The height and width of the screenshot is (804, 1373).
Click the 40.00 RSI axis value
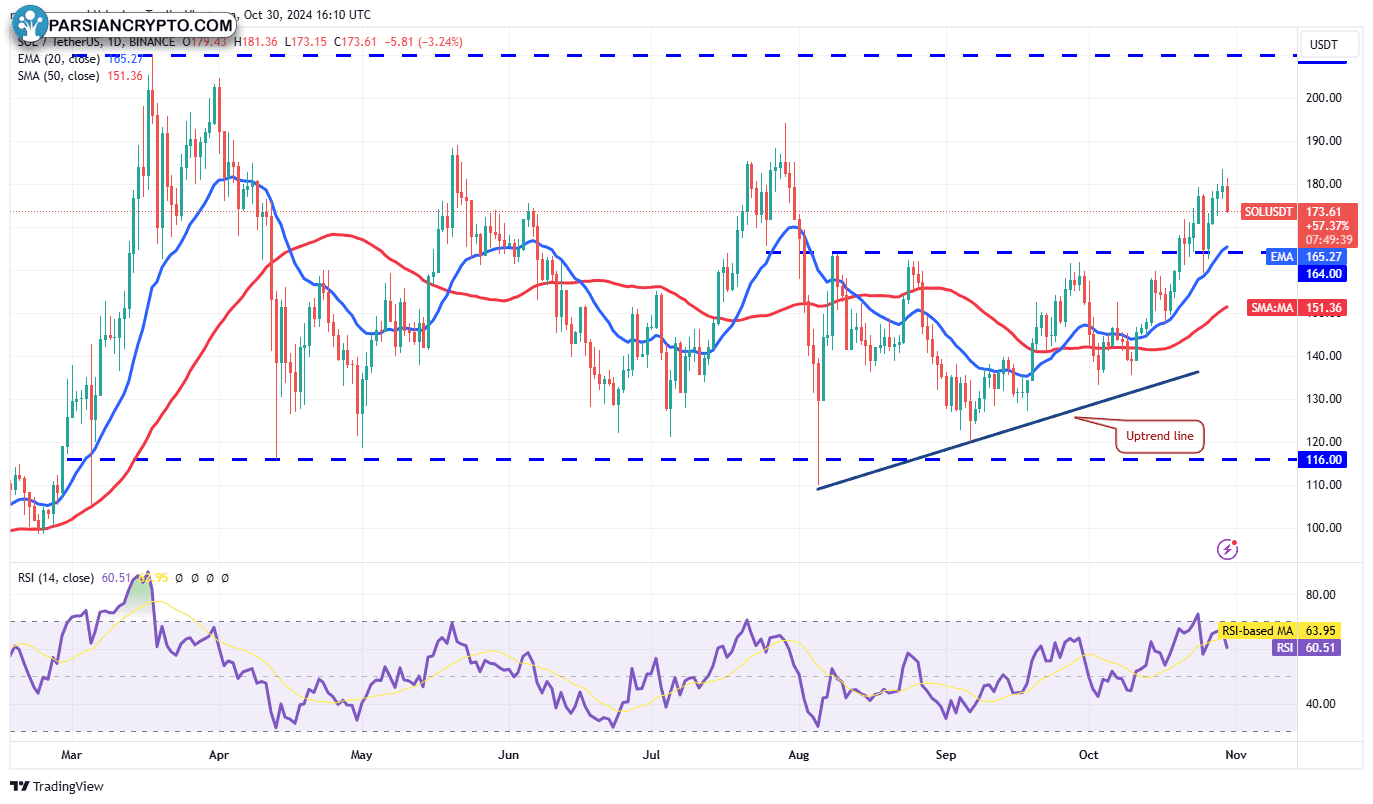coord(1320,703)
